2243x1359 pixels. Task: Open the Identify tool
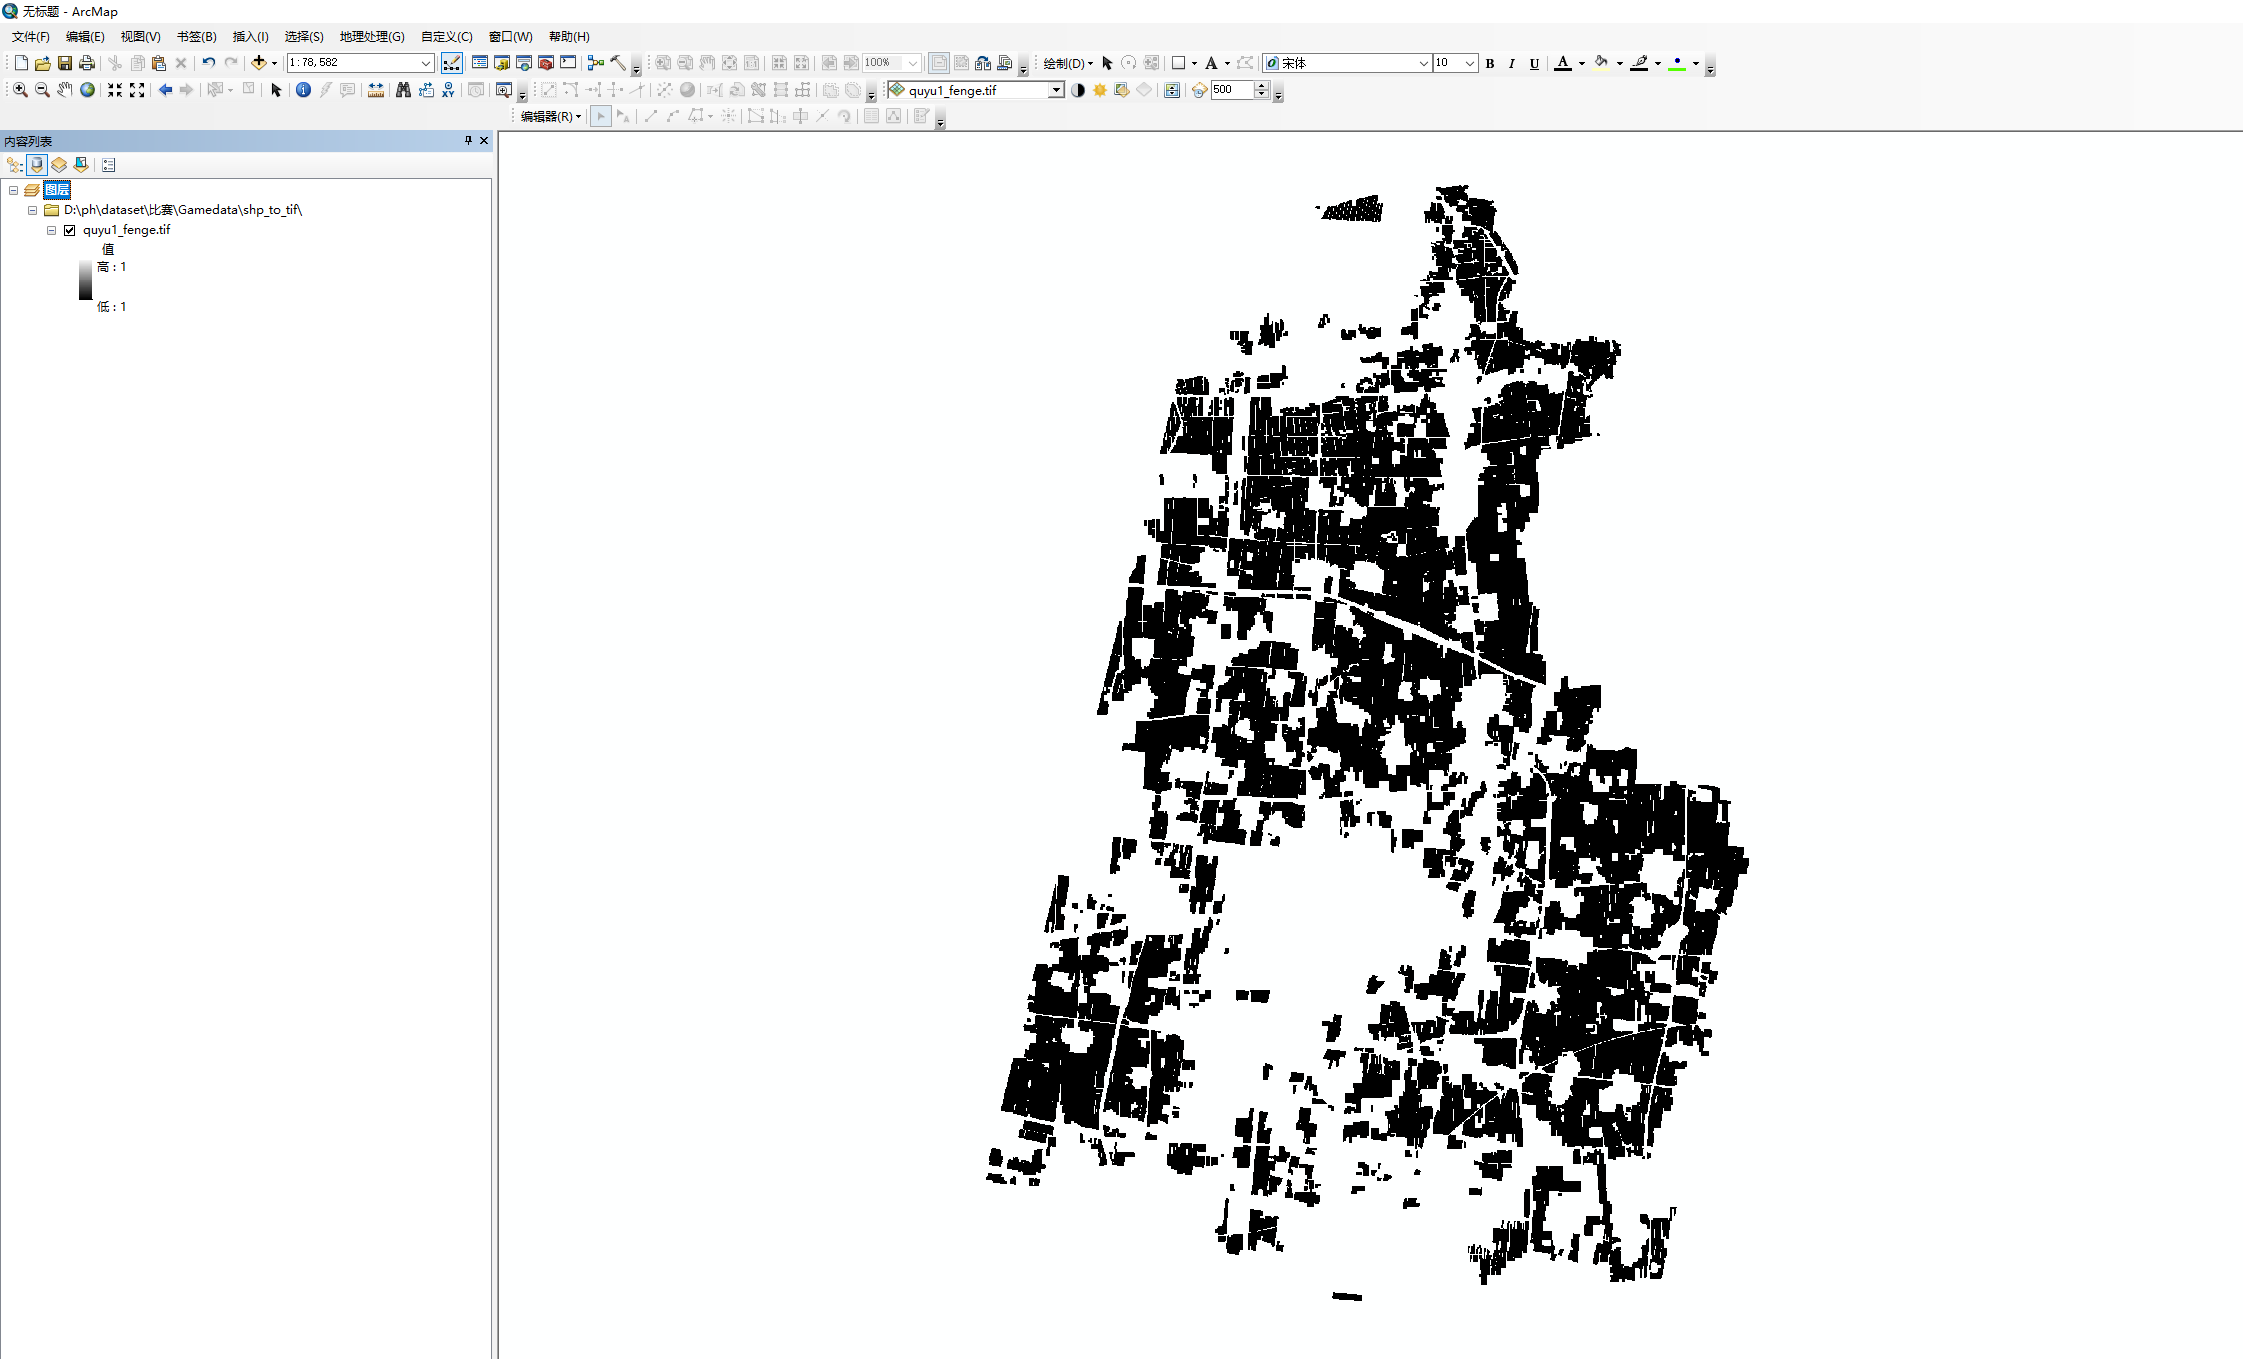303,89
